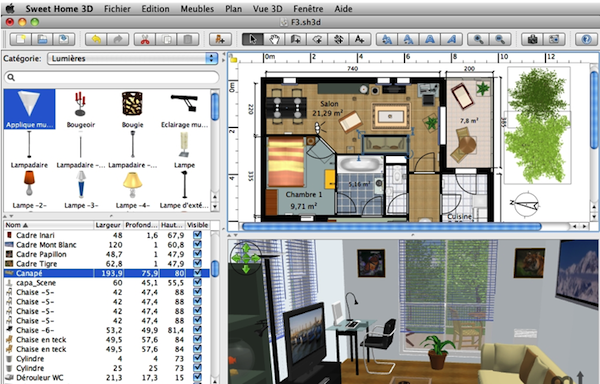Select the Cadre Tigre row
600x384 pixels.
pos(106,264)
